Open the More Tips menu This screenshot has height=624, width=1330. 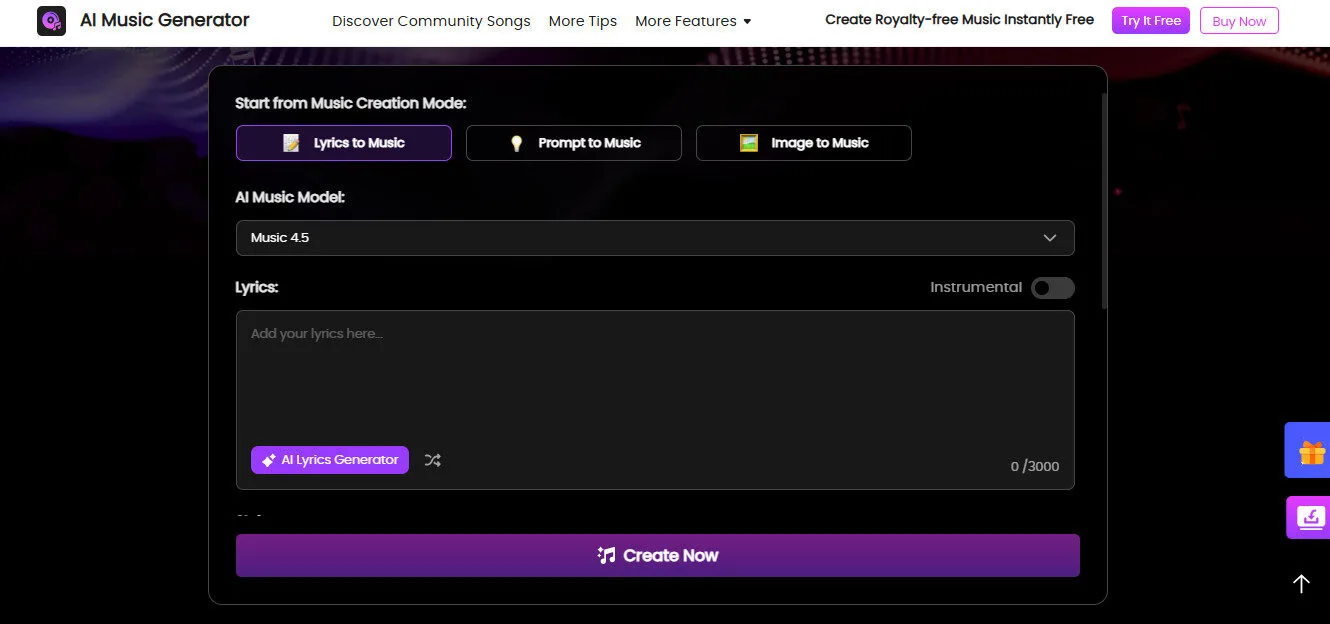pos(583,20)
